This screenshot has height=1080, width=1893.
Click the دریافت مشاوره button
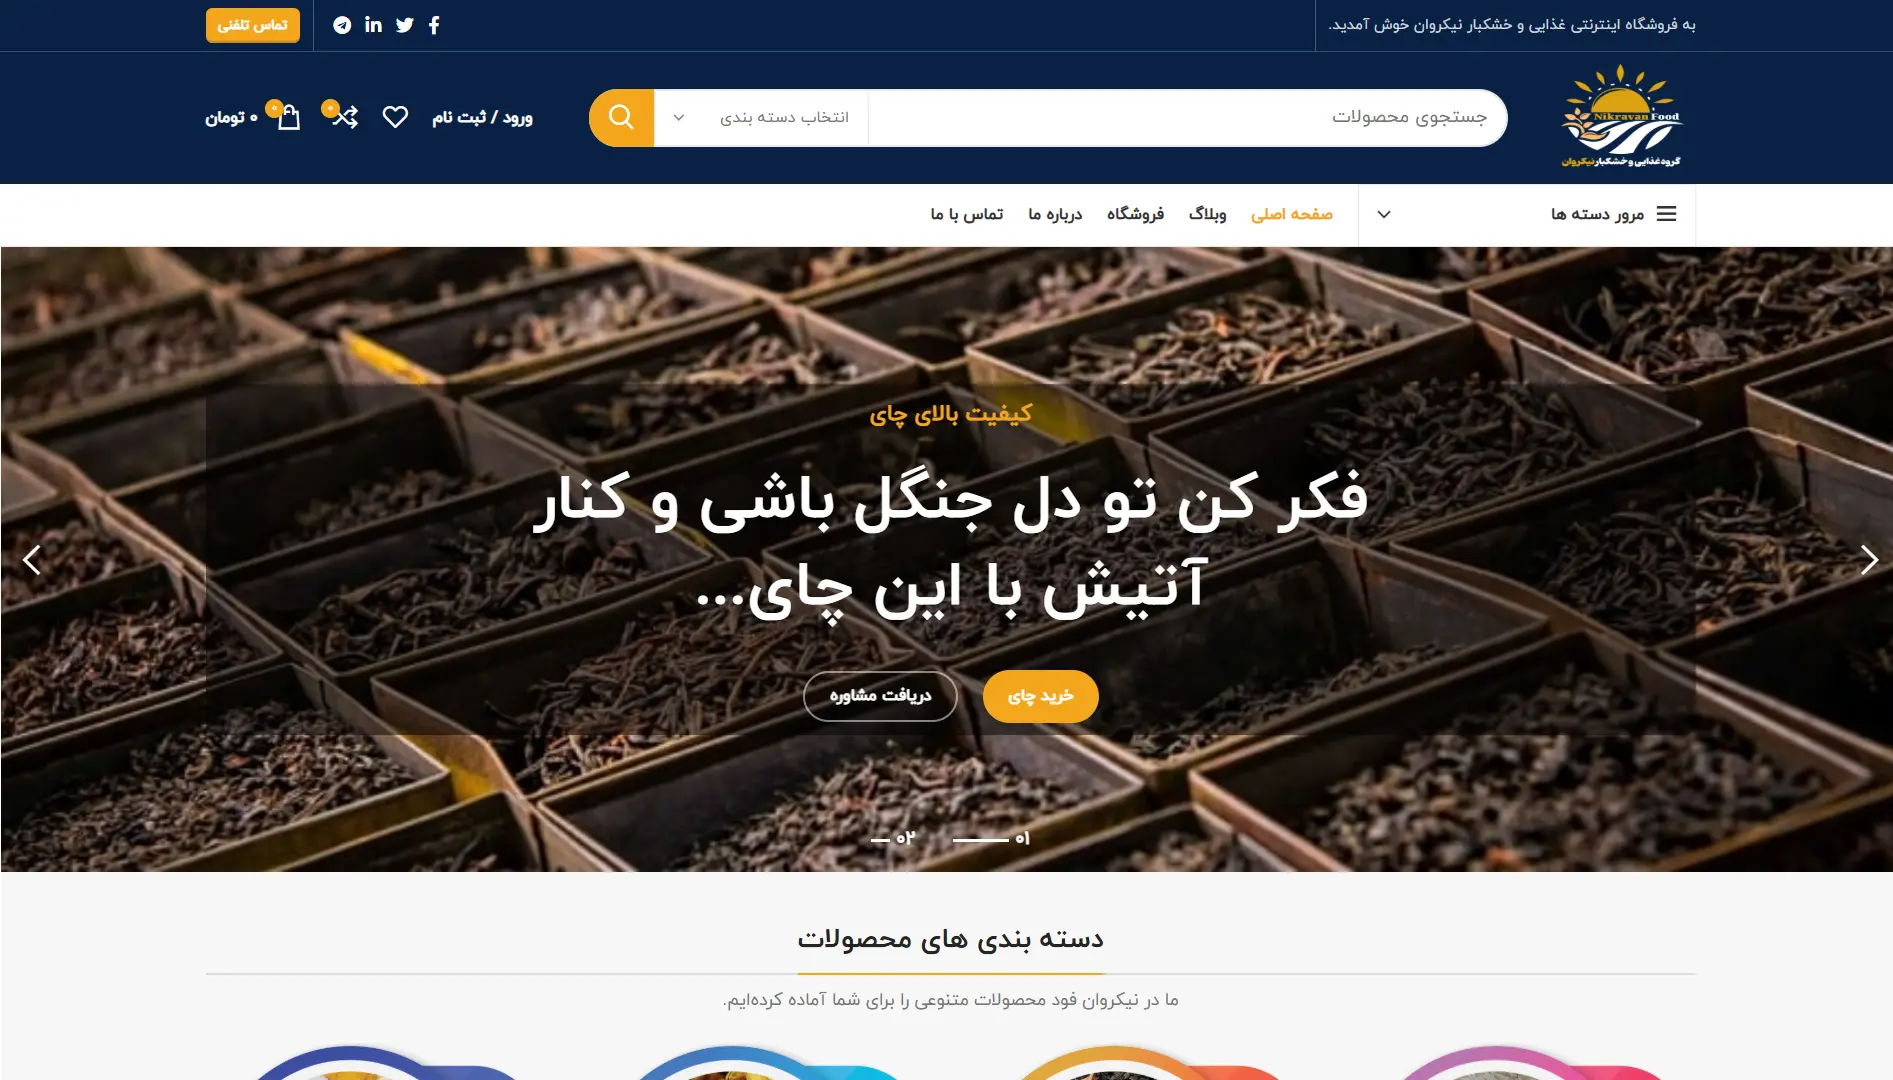tap(880, 696)
